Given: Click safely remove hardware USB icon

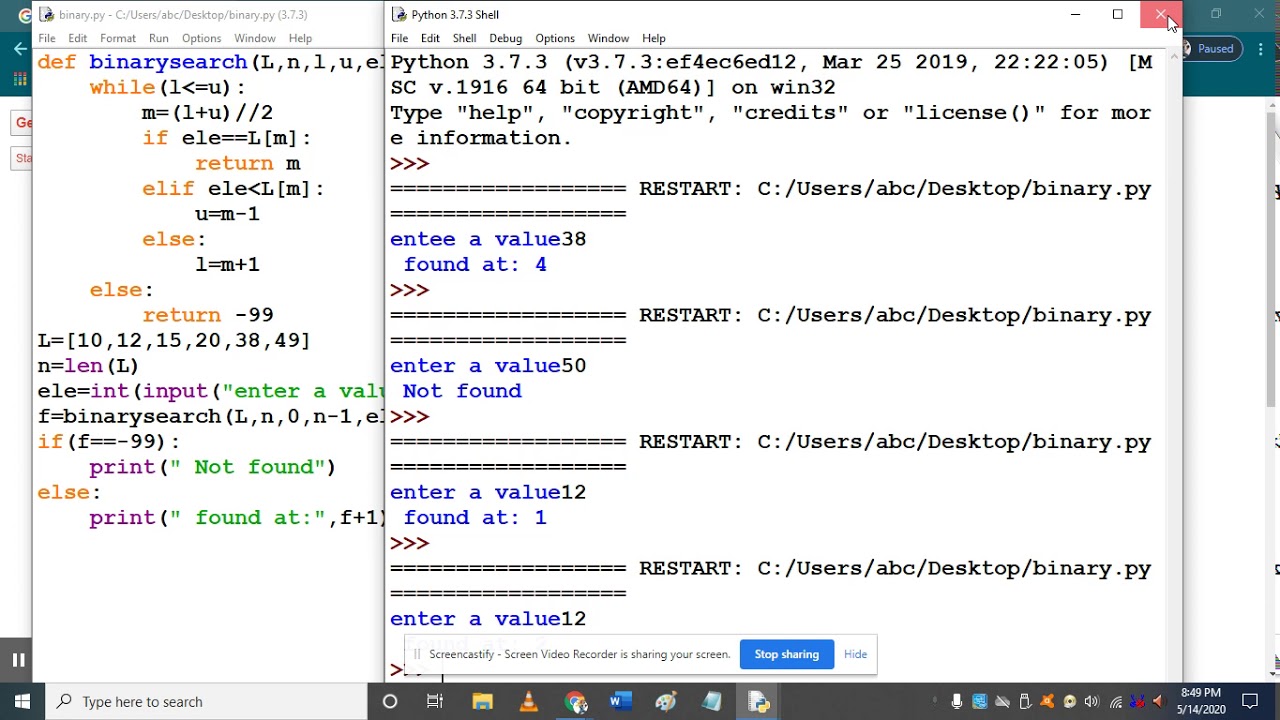Looking at the screenshot, I should (x=1025, y=702).
